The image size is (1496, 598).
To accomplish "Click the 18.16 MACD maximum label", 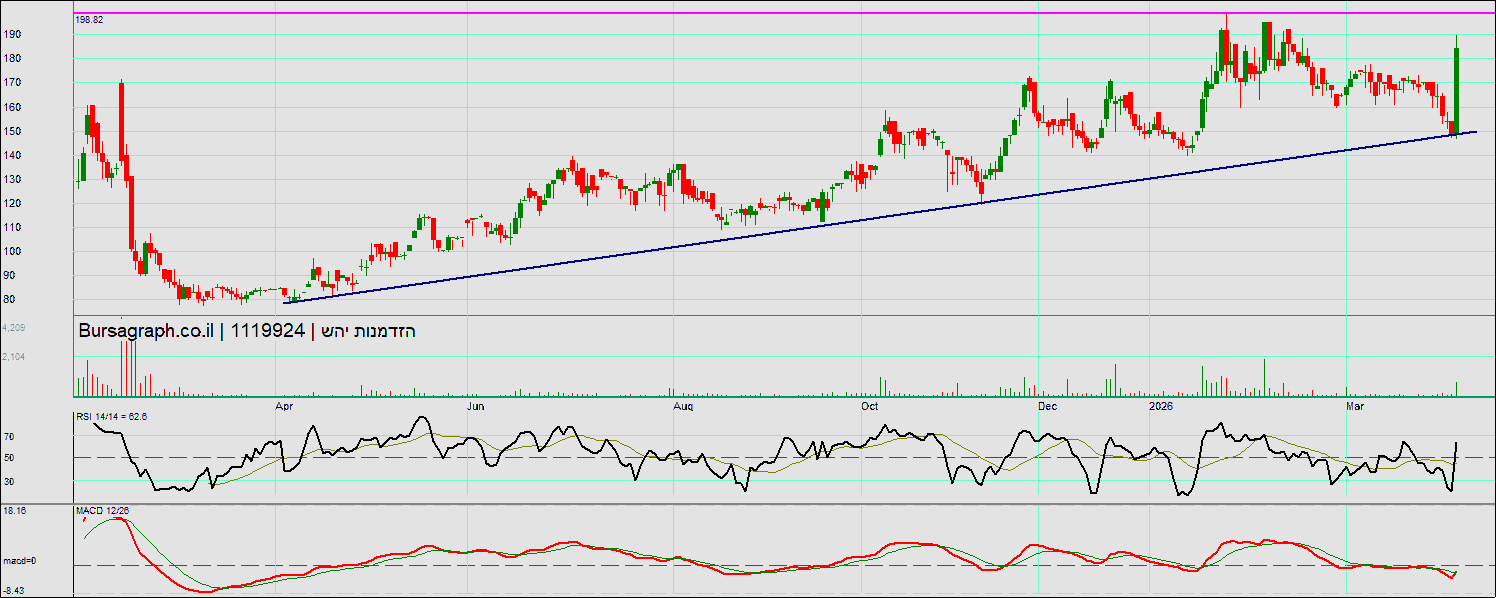I will pos(13,511).
